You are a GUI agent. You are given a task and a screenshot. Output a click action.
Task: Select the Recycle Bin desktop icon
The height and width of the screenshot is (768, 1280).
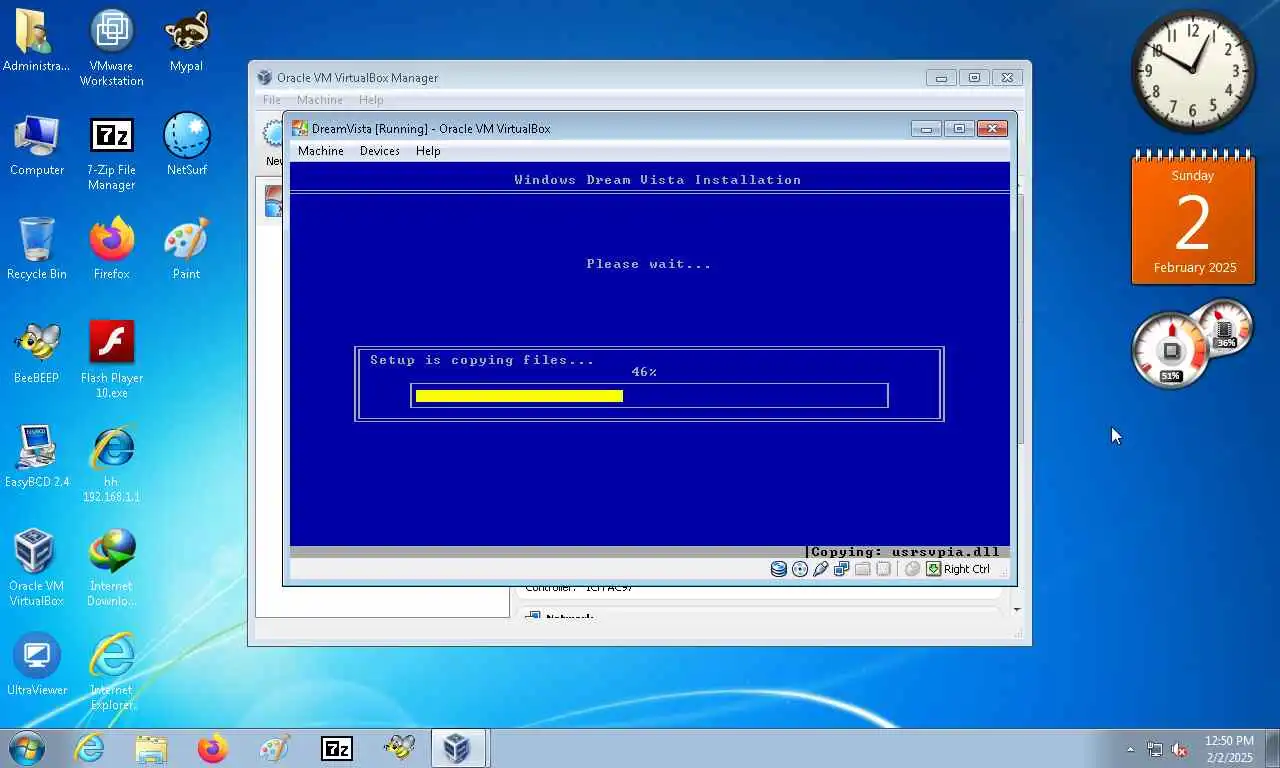(x=37, y=250)
